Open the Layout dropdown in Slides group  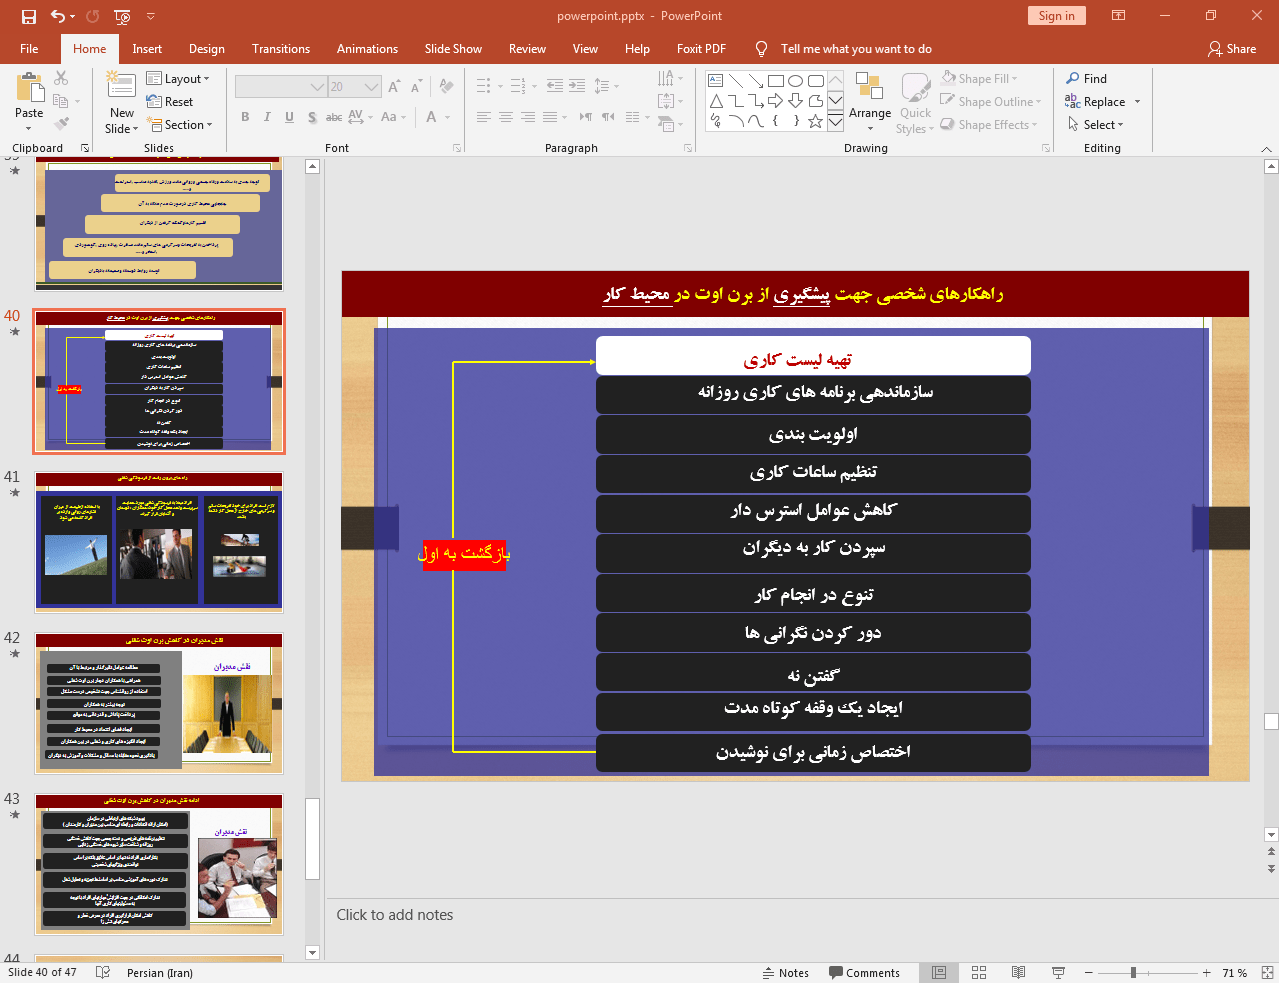[x=178, y=78]
